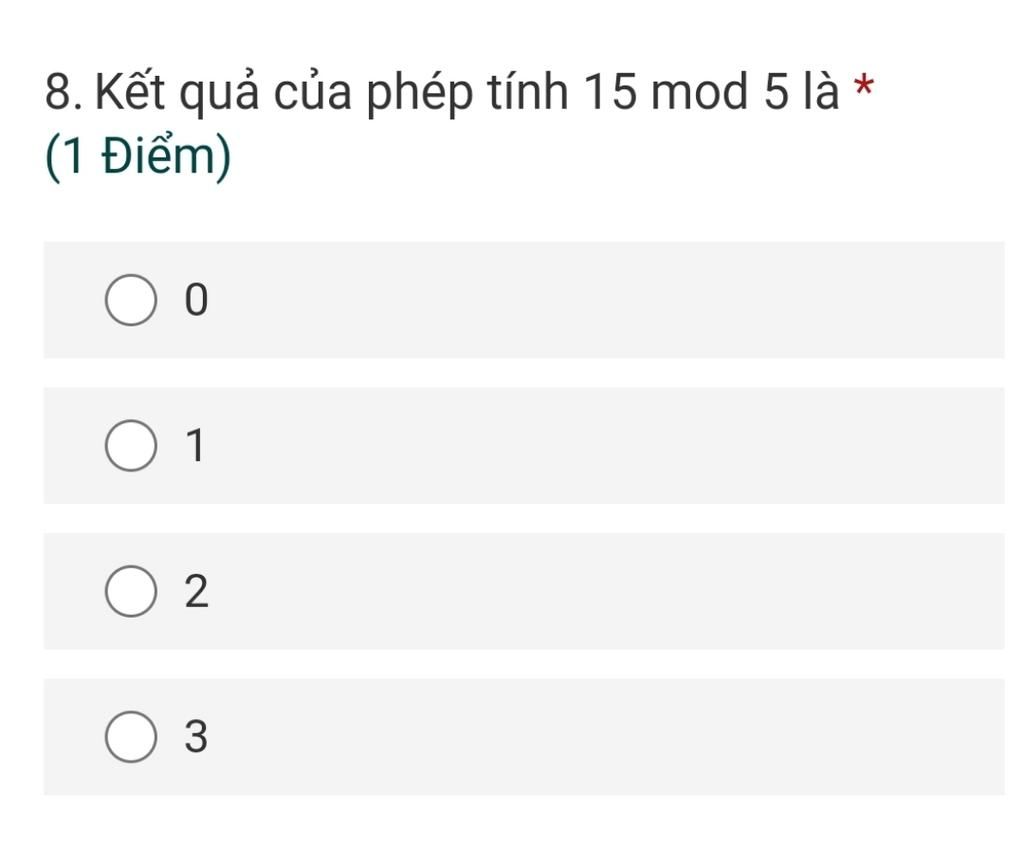This screenshot has width=1024, height=867.
Task: Select the radio button for answer 0
Action: coord(131,300)
